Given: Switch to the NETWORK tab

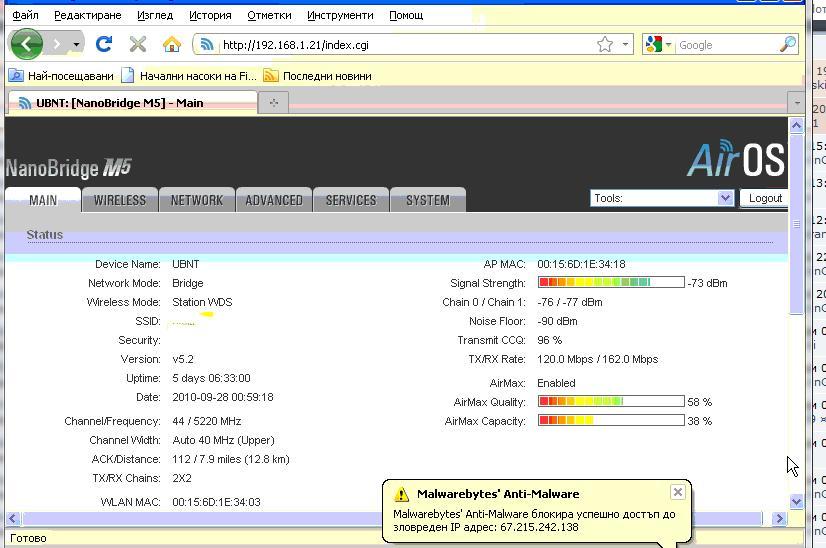Looking at the screenshot, I should pyautogui.click(x=196, y=200).
